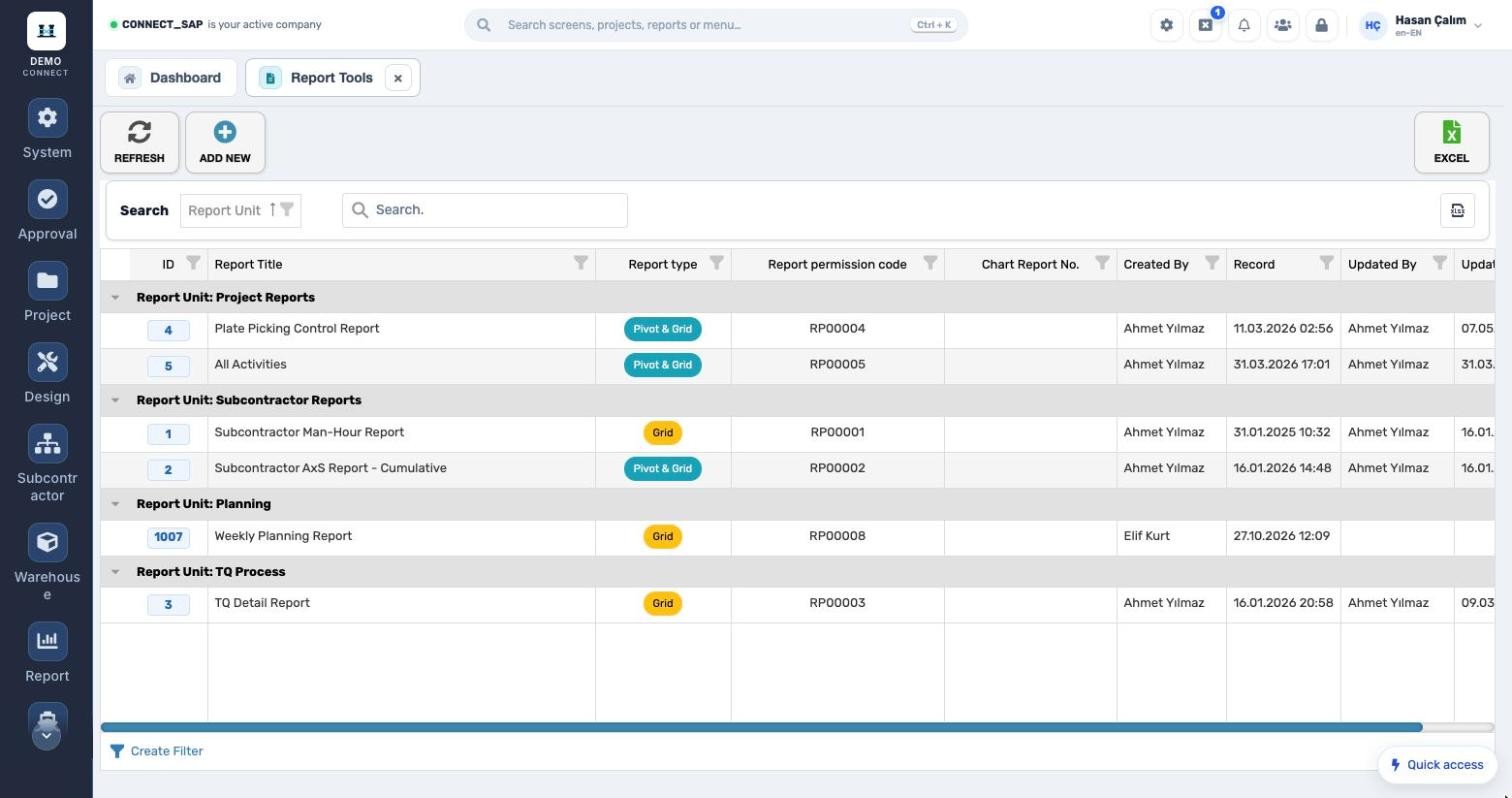Filter the Updated By column

click(x=1440, y=263)
